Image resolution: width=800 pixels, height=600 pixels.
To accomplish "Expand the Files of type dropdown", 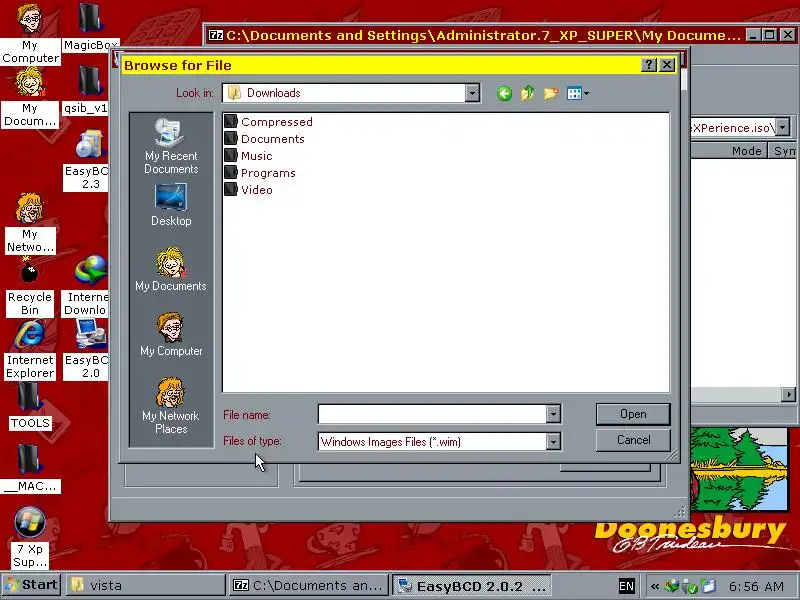I will click(x=553, y=441).
